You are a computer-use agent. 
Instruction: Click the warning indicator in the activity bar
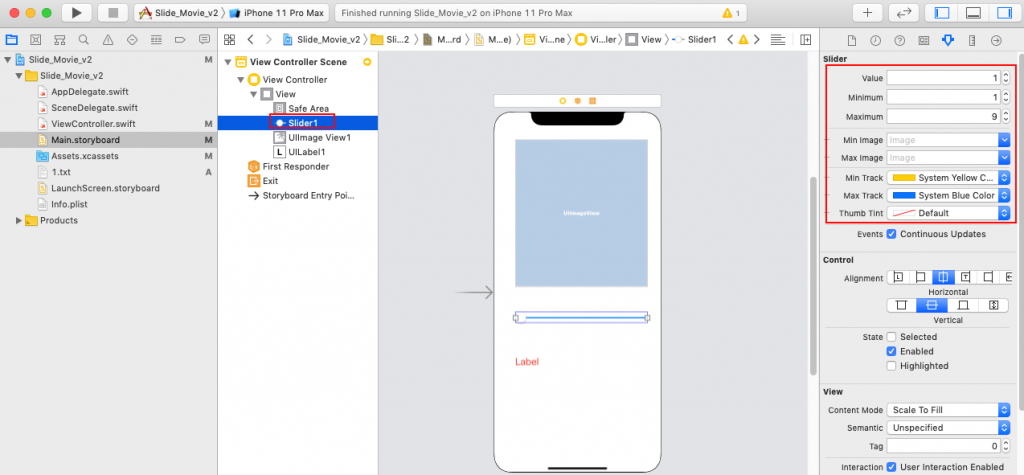pos(731,13)
